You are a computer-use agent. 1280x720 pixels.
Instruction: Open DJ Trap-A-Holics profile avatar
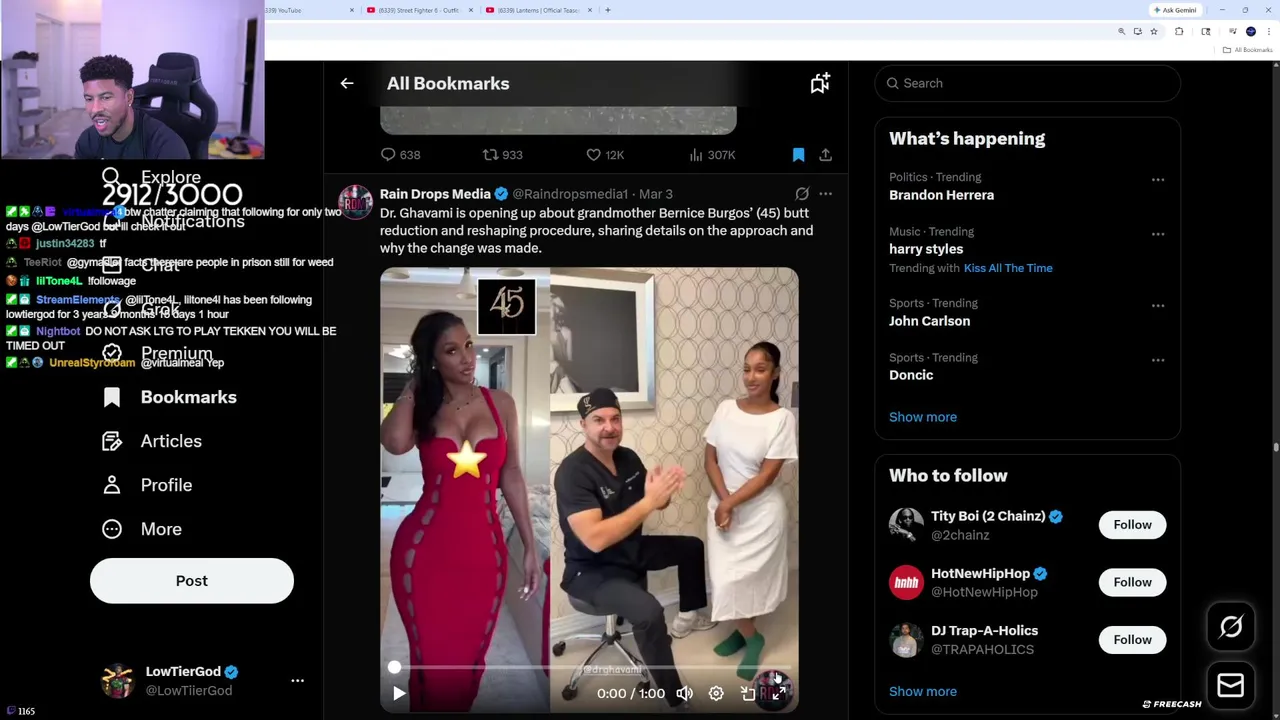coord(906,639)
